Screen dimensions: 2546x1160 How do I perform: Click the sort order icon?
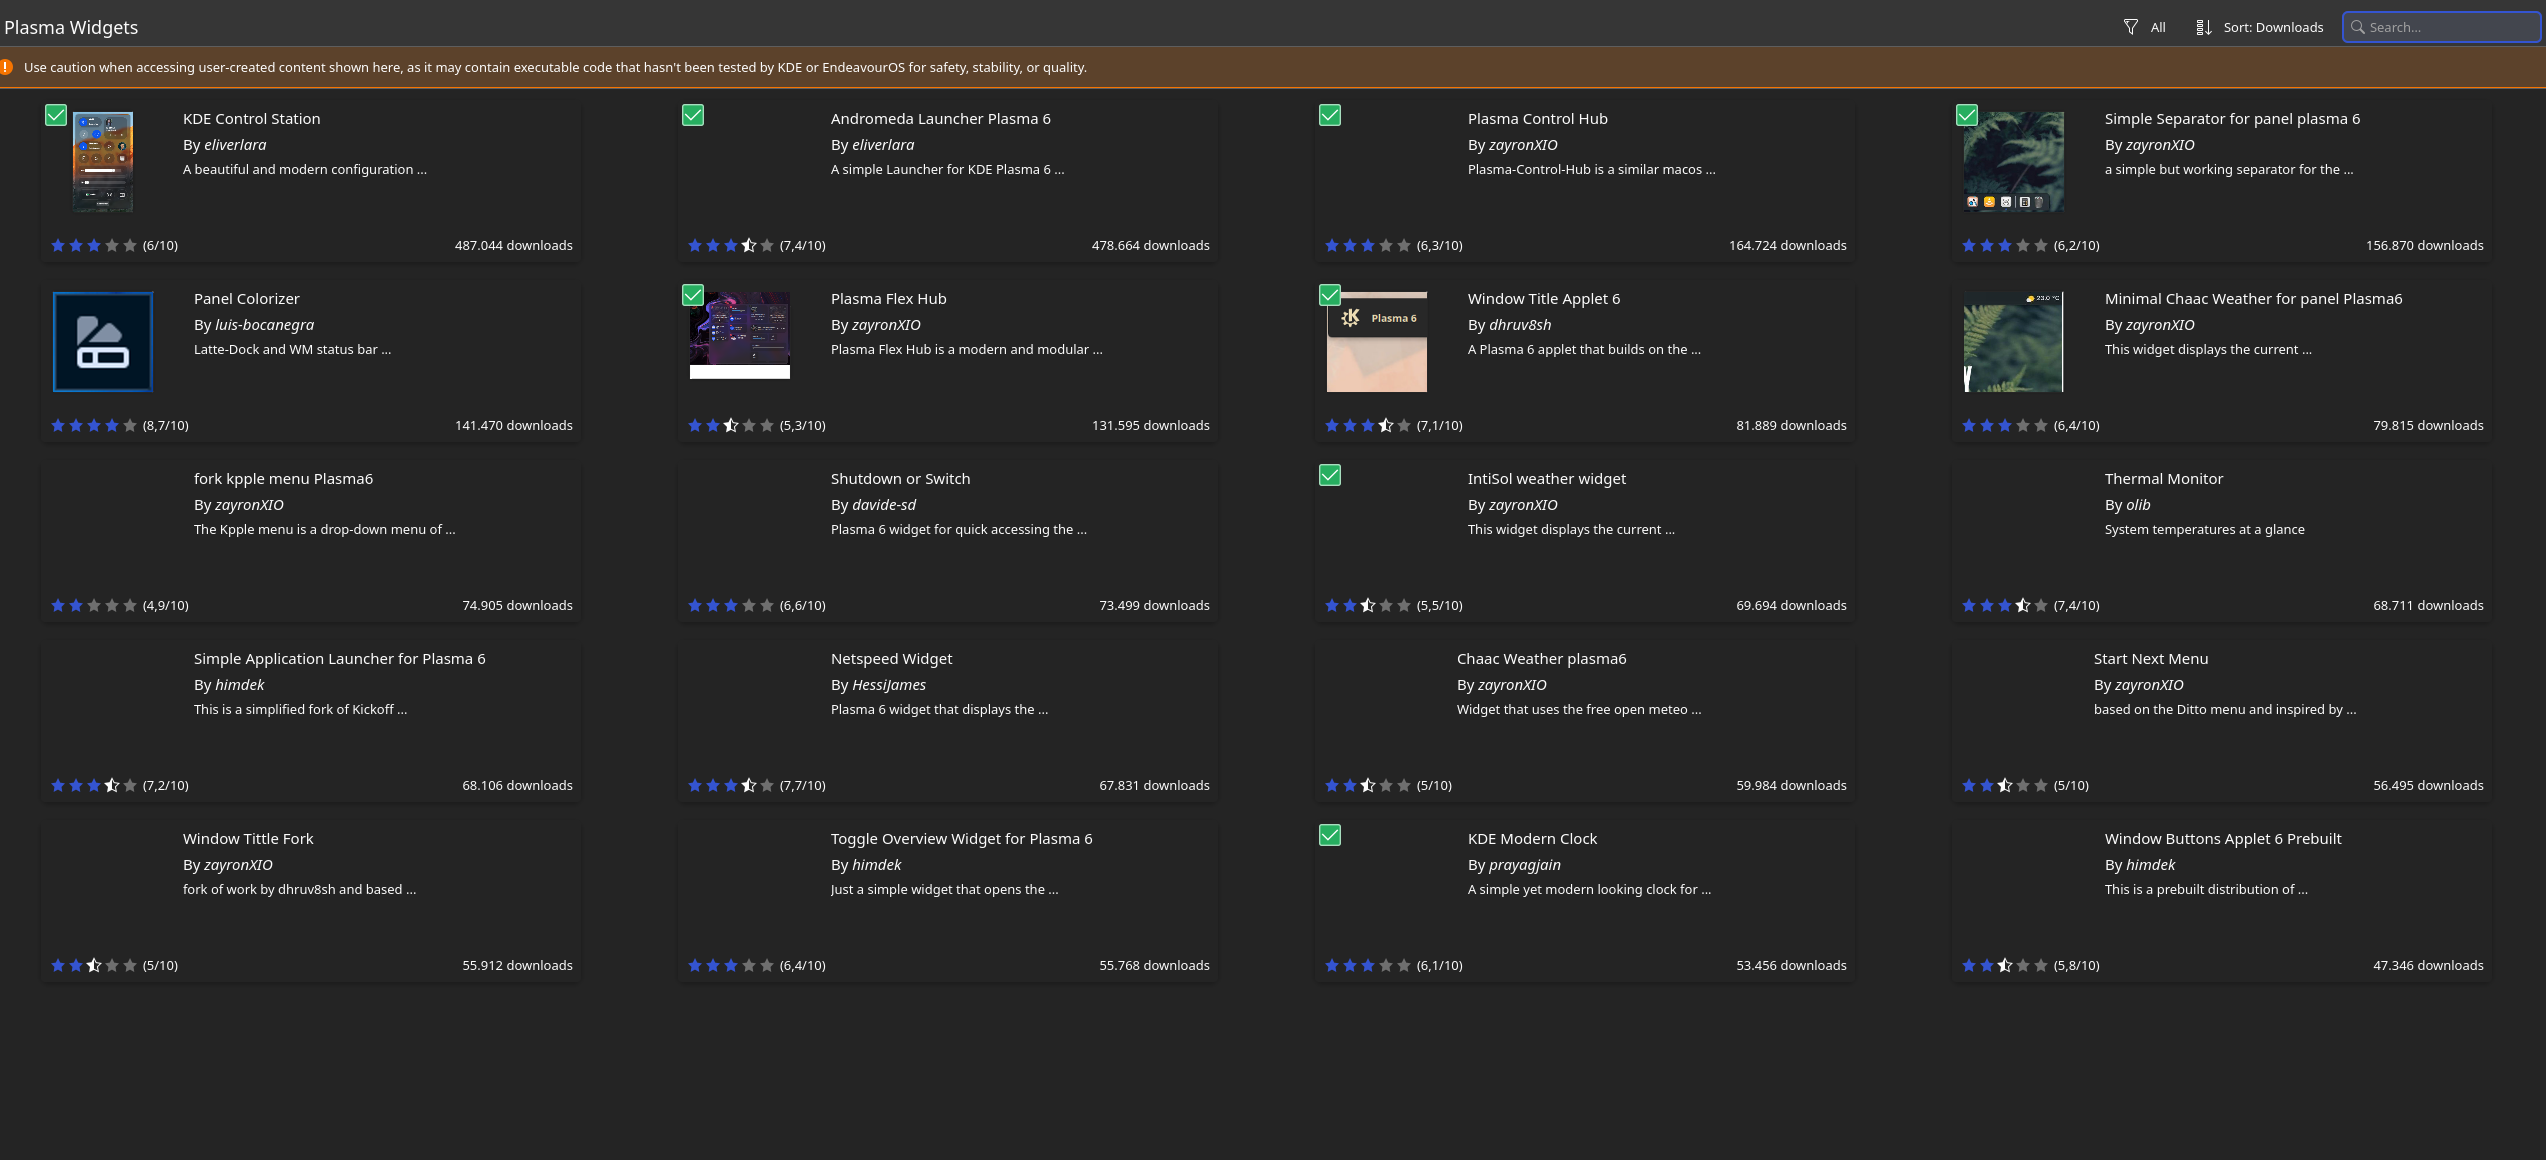[x=2203, y=27]
